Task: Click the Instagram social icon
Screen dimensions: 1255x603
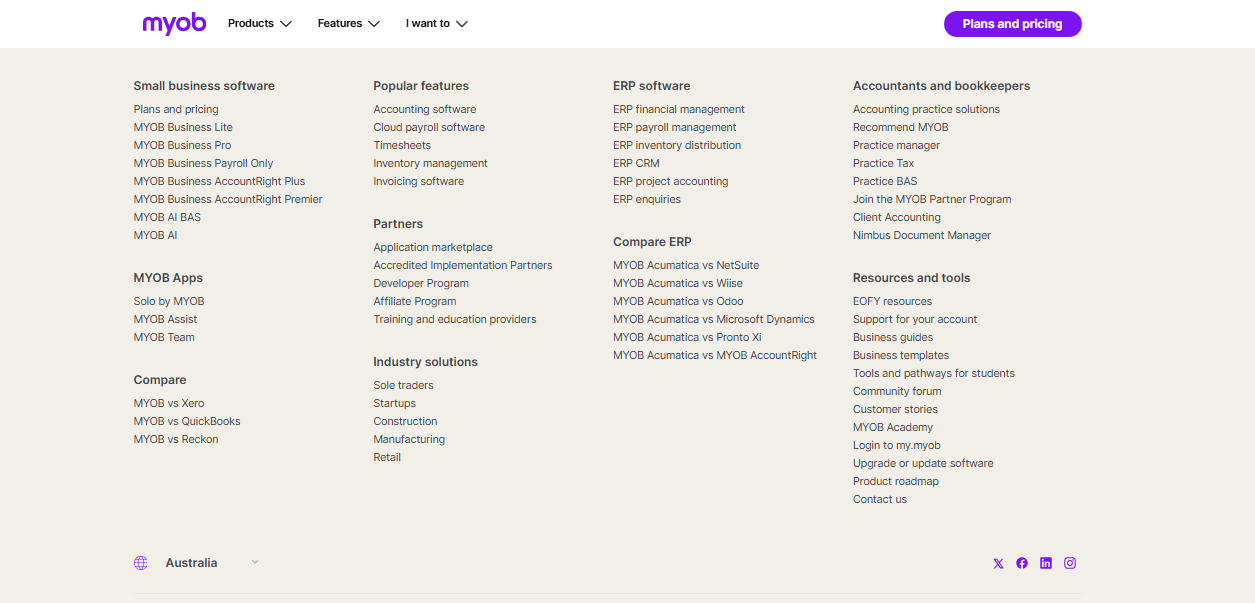Action: pos(1070,563)
